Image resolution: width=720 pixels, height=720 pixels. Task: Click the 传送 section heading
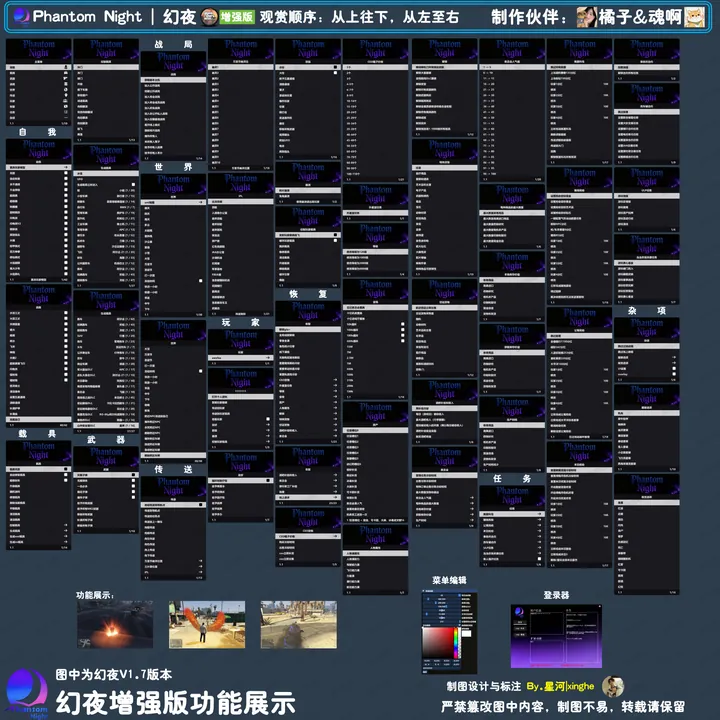[x=173, y=469]
